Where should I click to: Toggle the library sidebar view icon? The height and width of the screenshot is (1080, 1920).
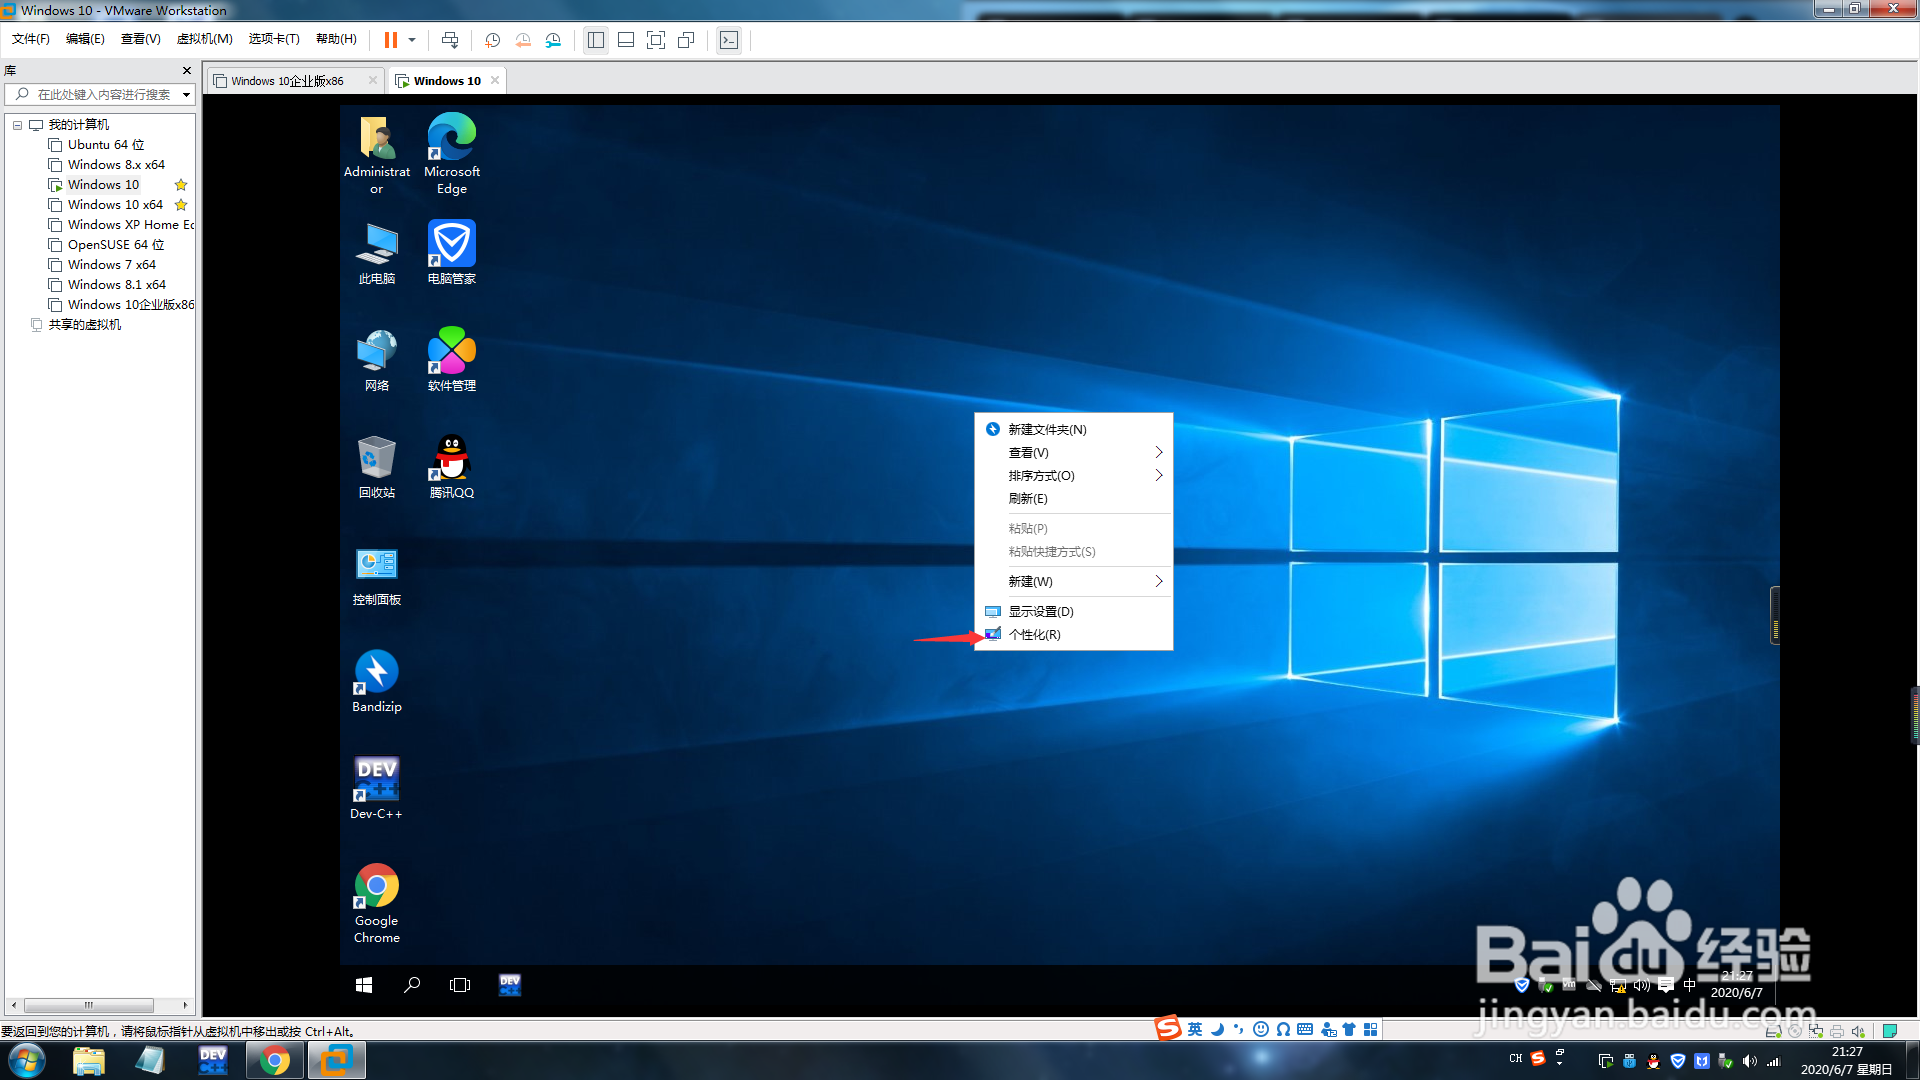click(x=596, y=40)
